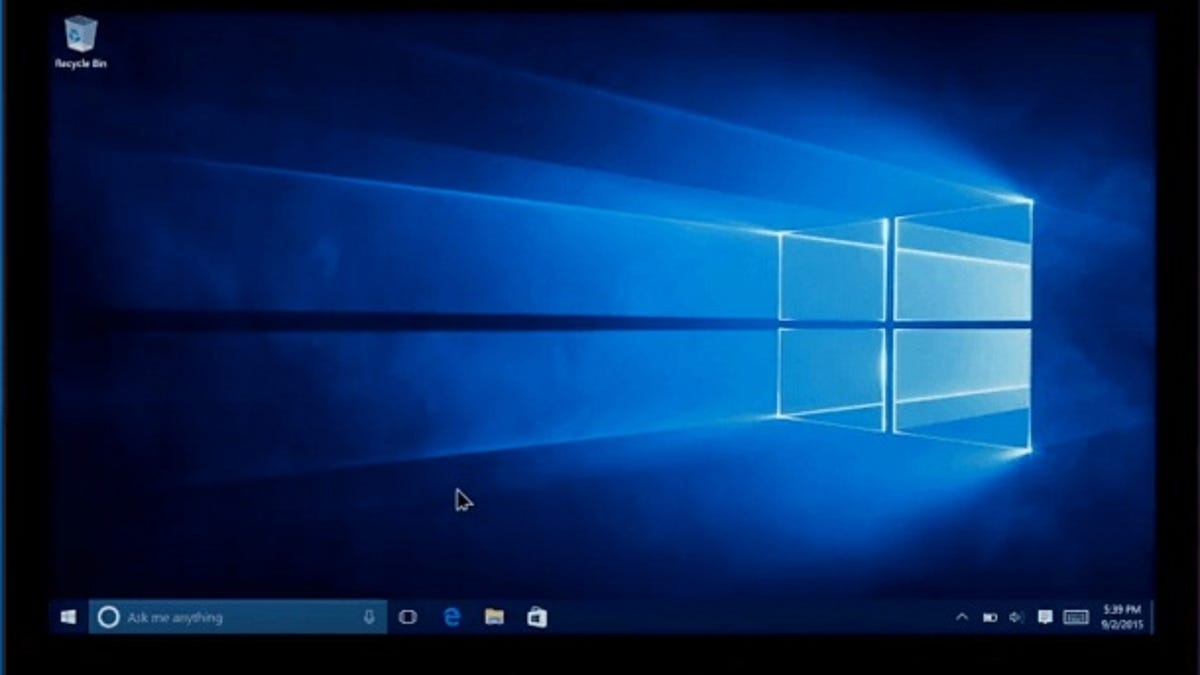The height and width of the screenshot is (675, 1200).
Task: Mute the speaker in the system tray
Action: tap(1013, 617)
